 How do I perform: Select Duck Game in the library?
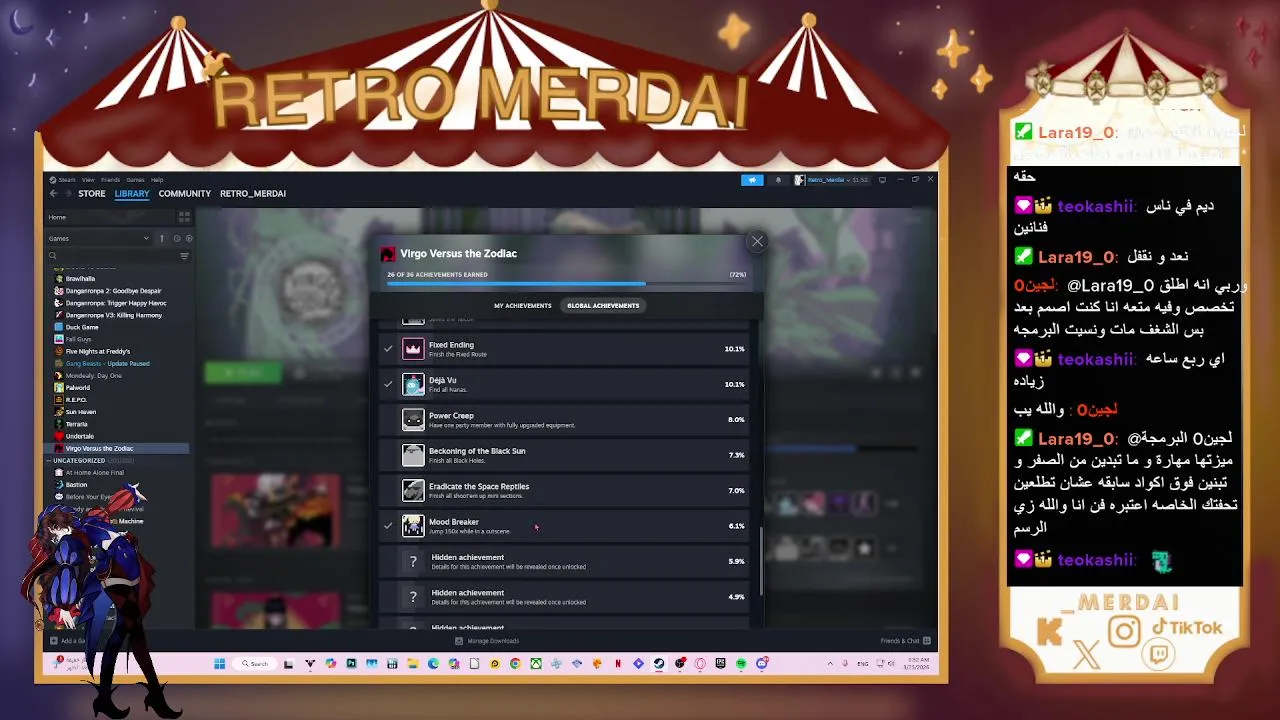tap(82, 327)
